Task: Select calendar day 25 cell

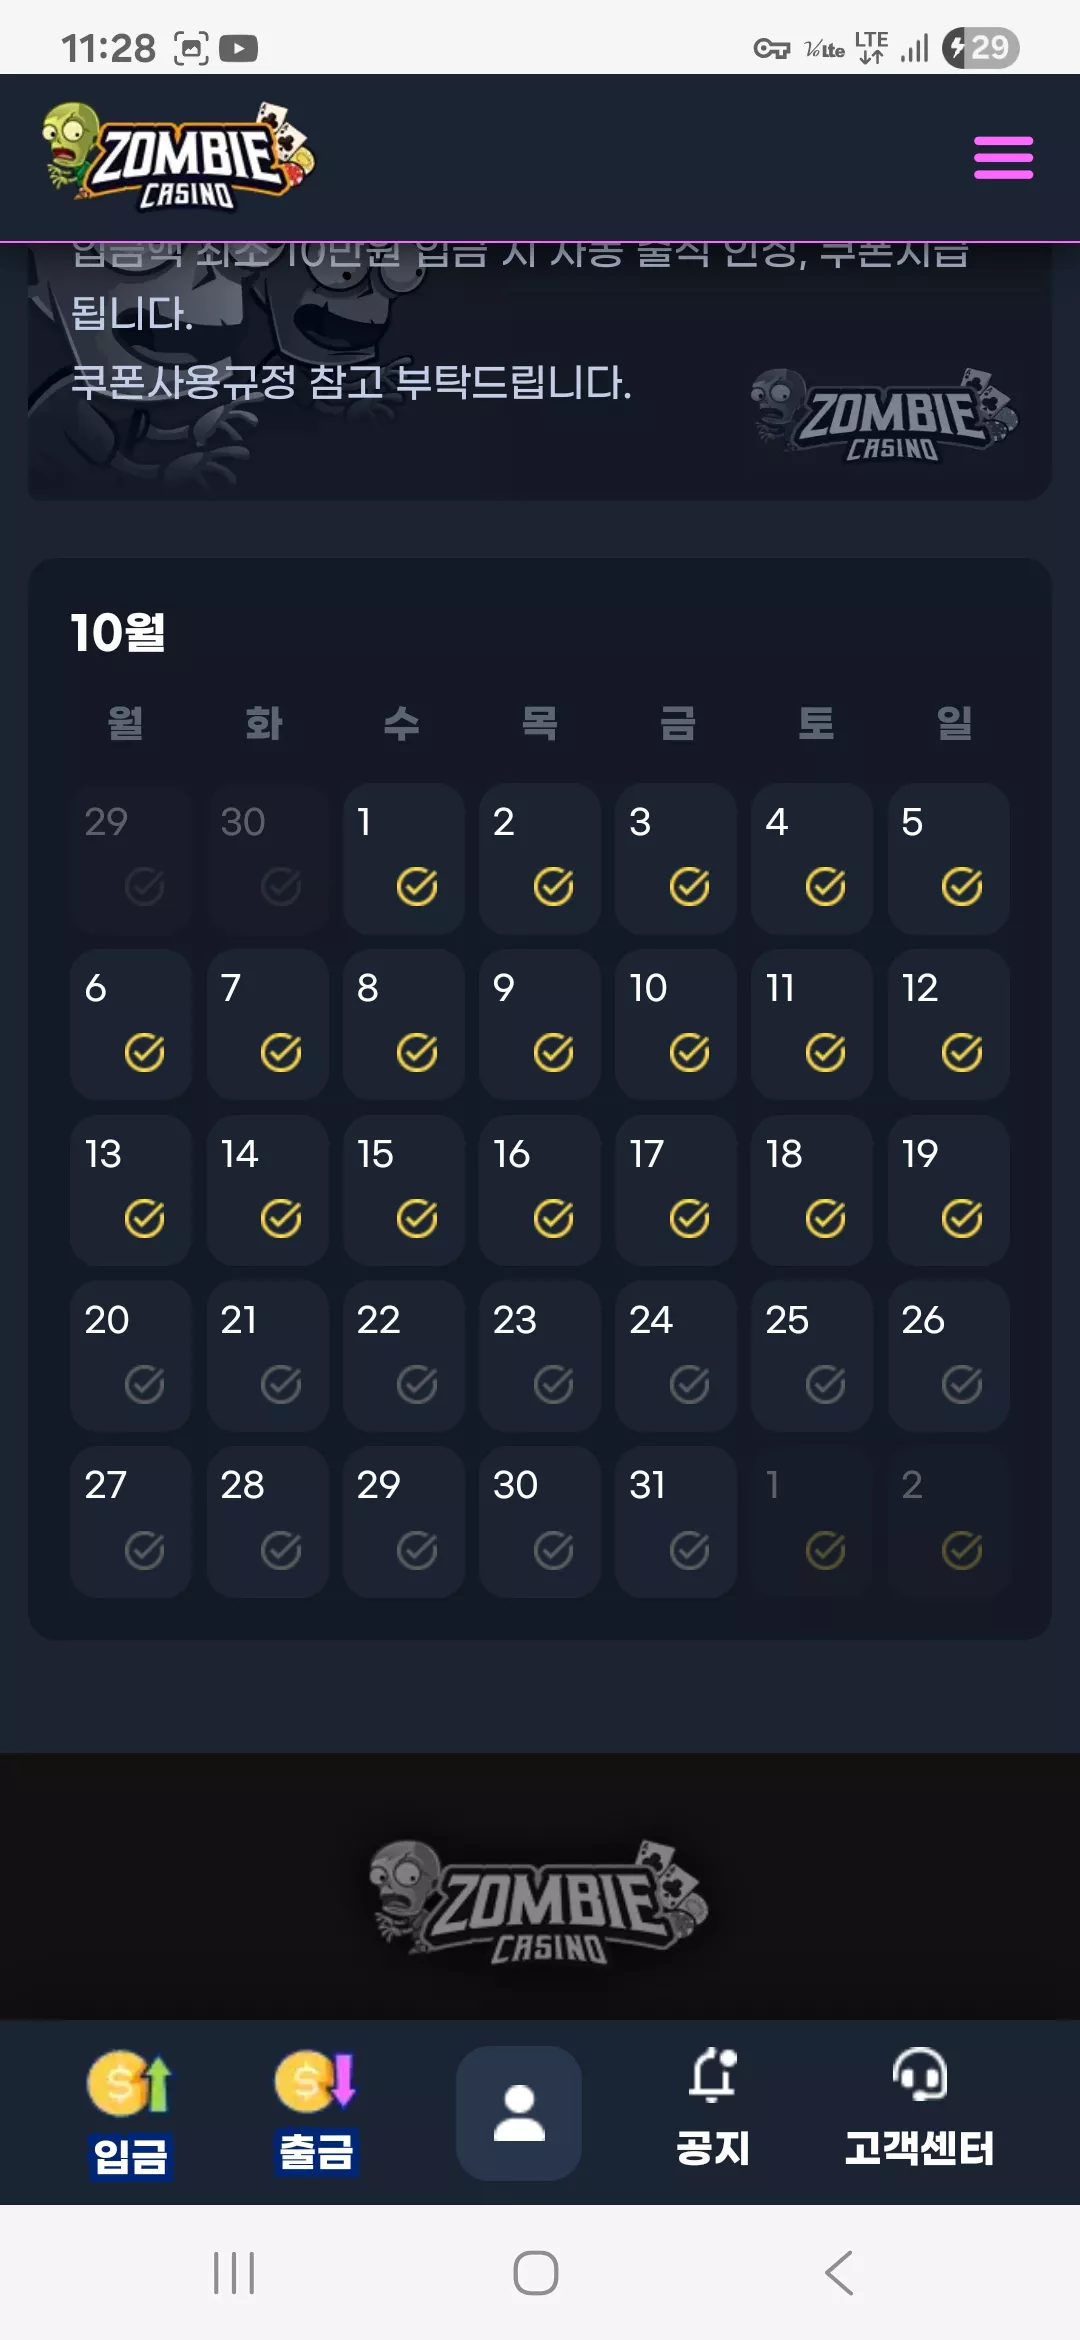Action: (812, 1356)
